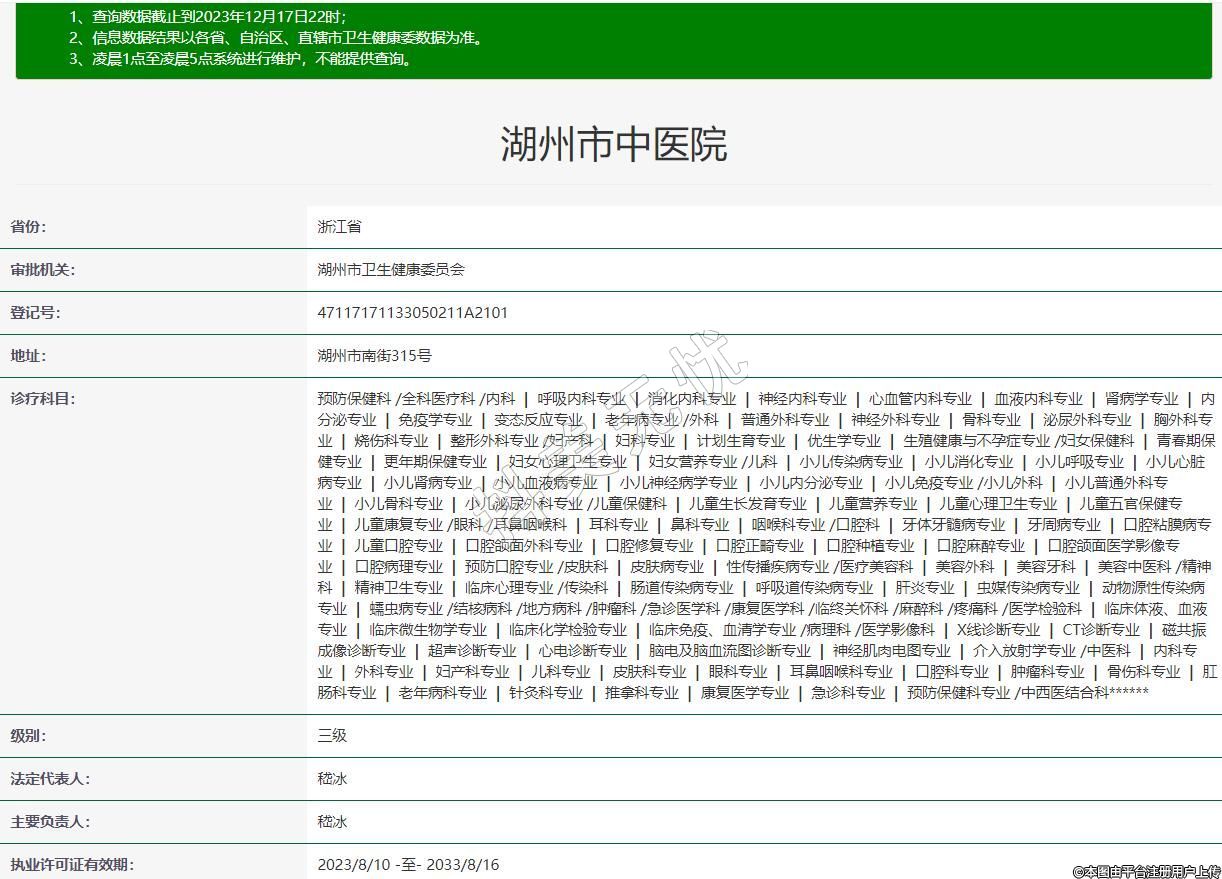The image size is (1222, 879).
Task: Click the 执业许可证有效期 row label
Action: point(71,865)
